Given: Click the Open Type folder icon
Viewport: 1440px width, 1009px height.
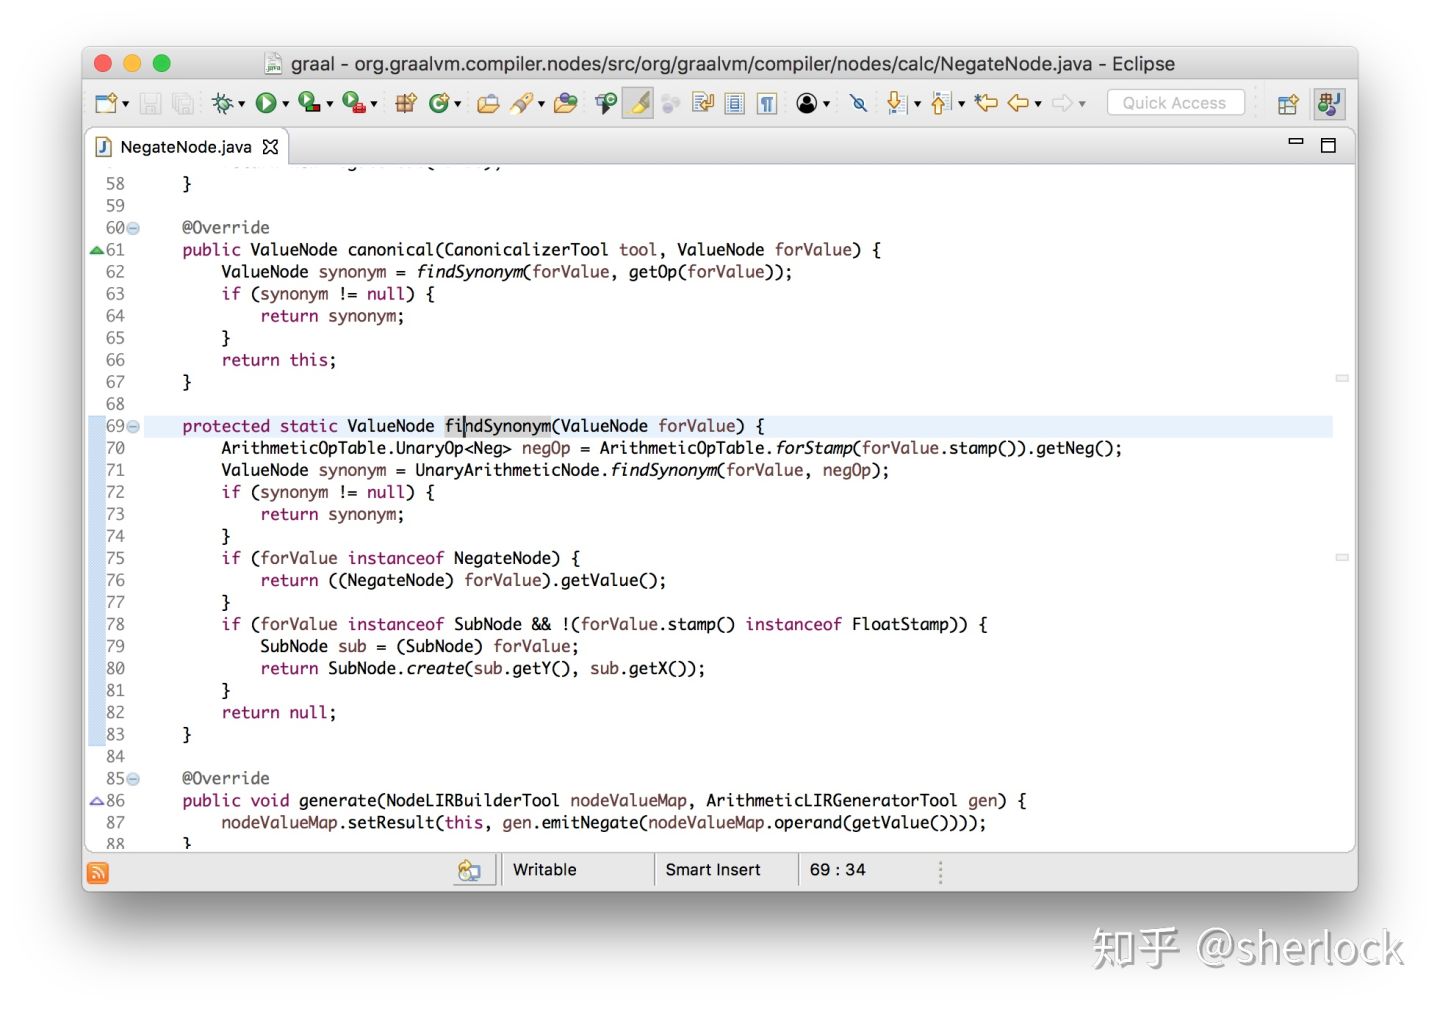Looking at the screenshot, I should click(488, 103).
